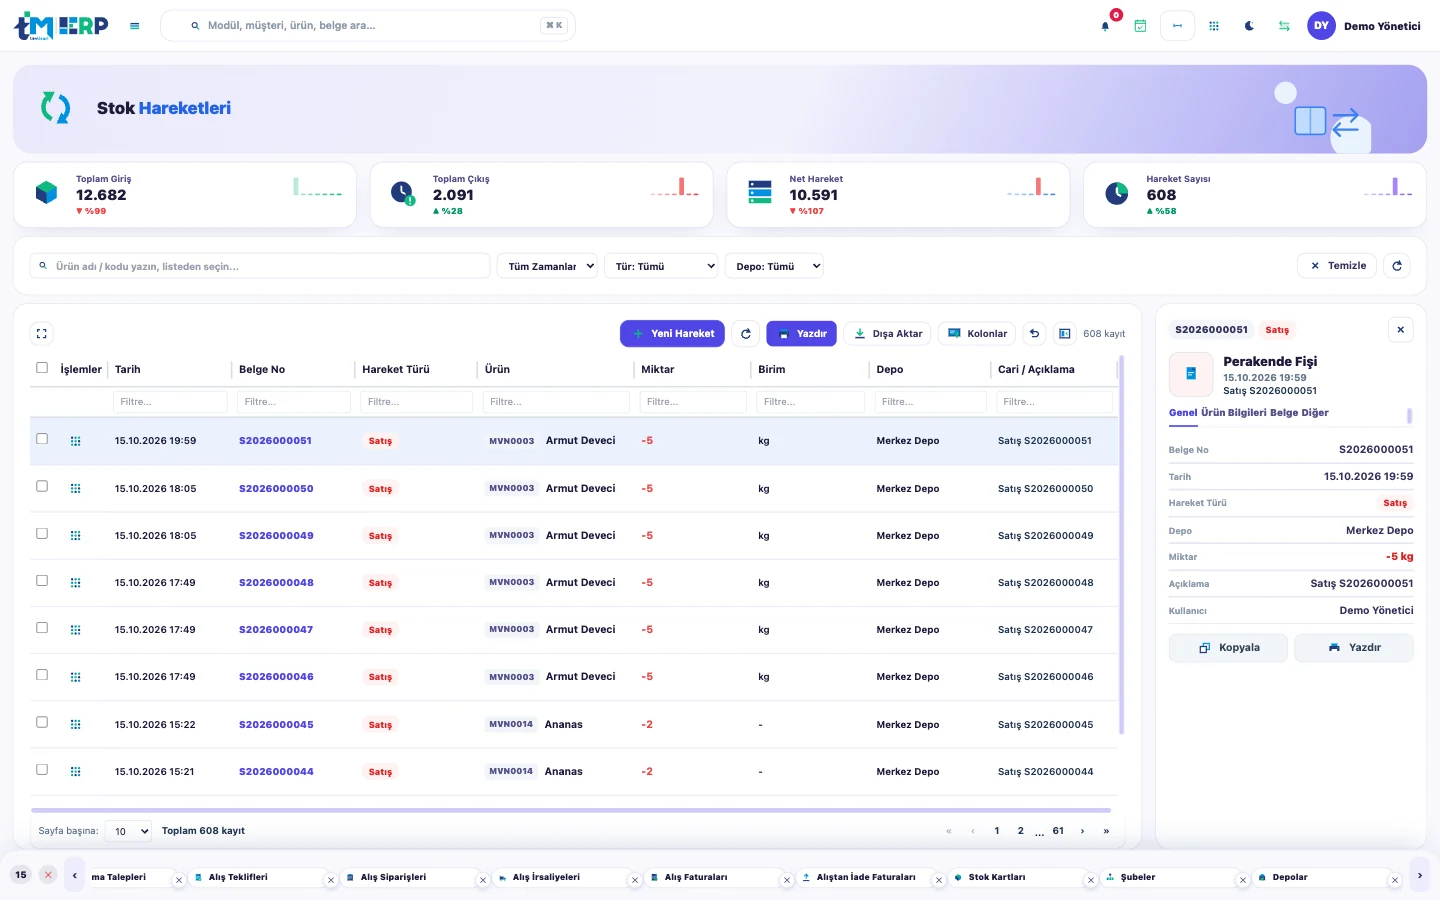Close all open tabs with the red X

(x=48, y=875)
